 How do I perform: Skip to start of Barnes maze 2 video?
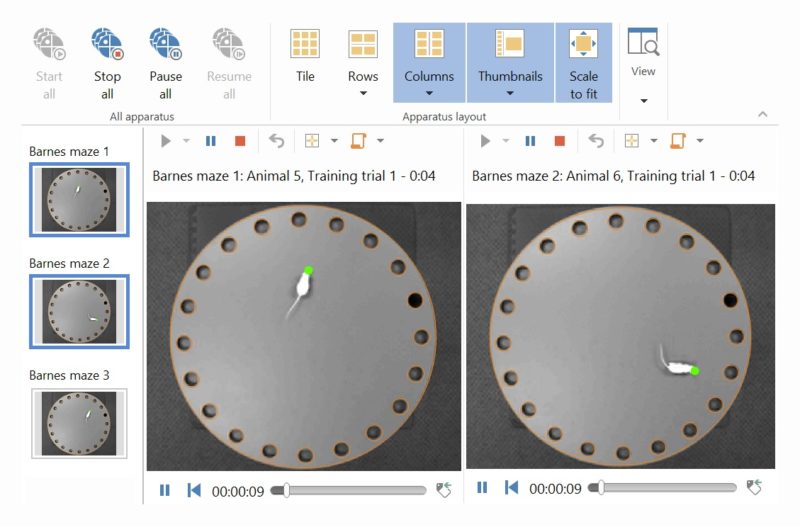[511, 488]
